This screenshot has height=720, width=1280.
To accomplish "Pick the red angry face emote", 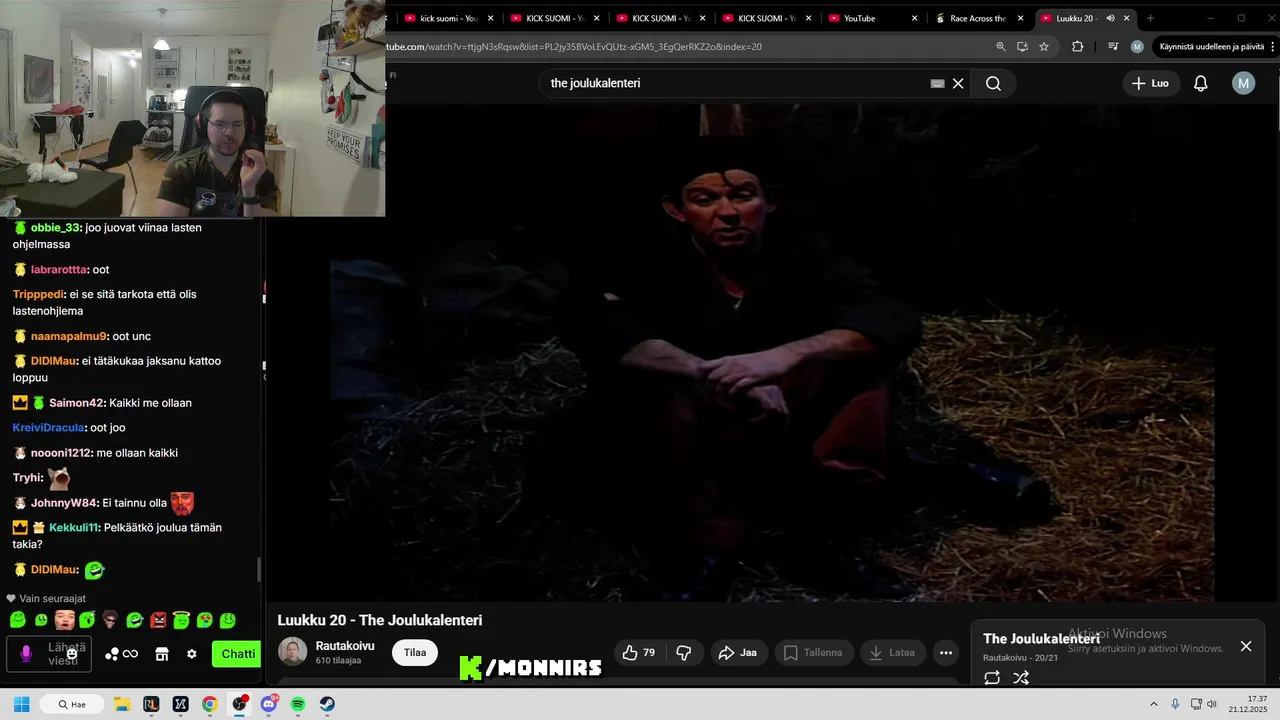I will [x=158, y=620].
